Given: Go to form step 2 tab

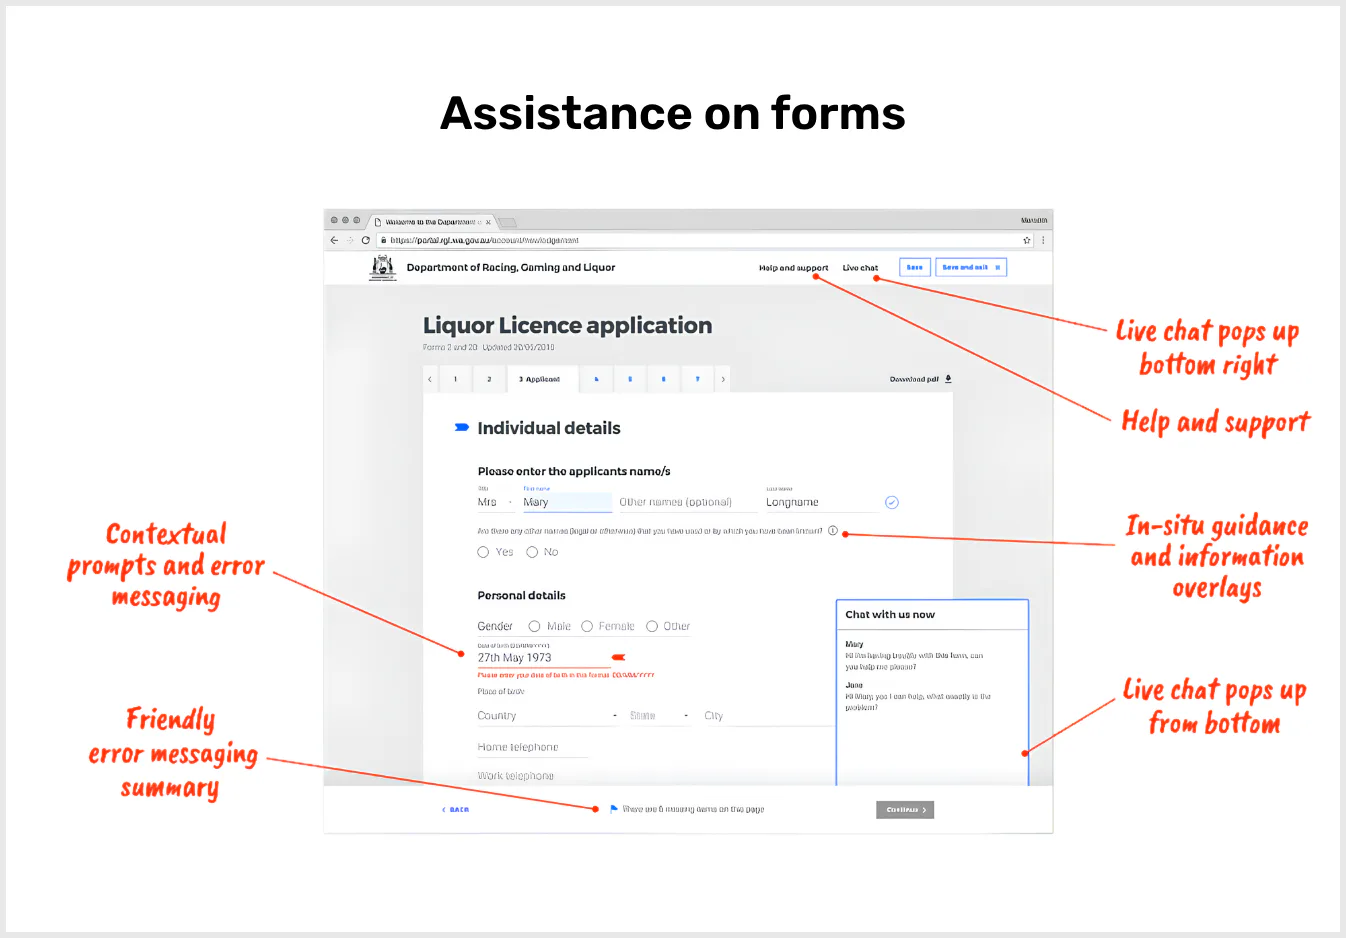Looking at the screenshot, I should [489, 379].
